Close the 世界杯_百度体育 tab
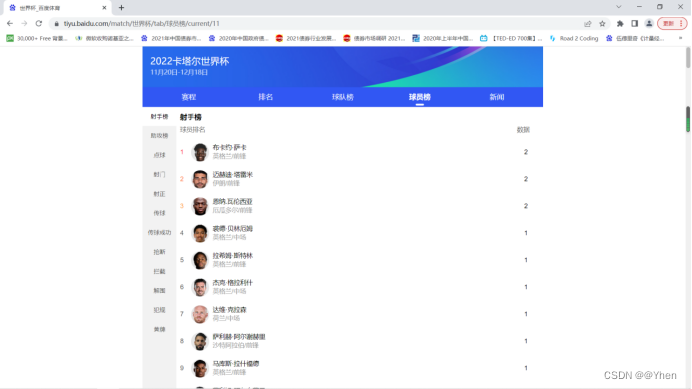The width and height of the screenshot is (692, 389). (105, 8)
